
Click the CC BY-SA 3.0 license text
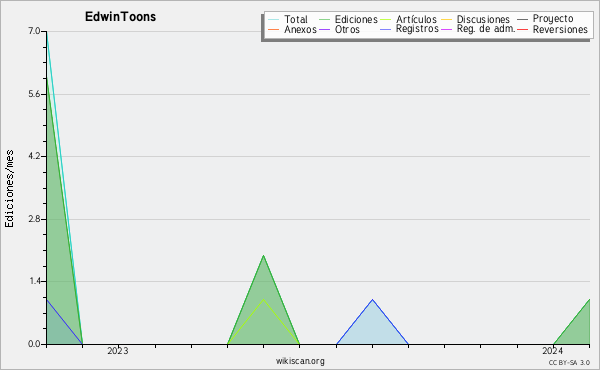[569, 362]
